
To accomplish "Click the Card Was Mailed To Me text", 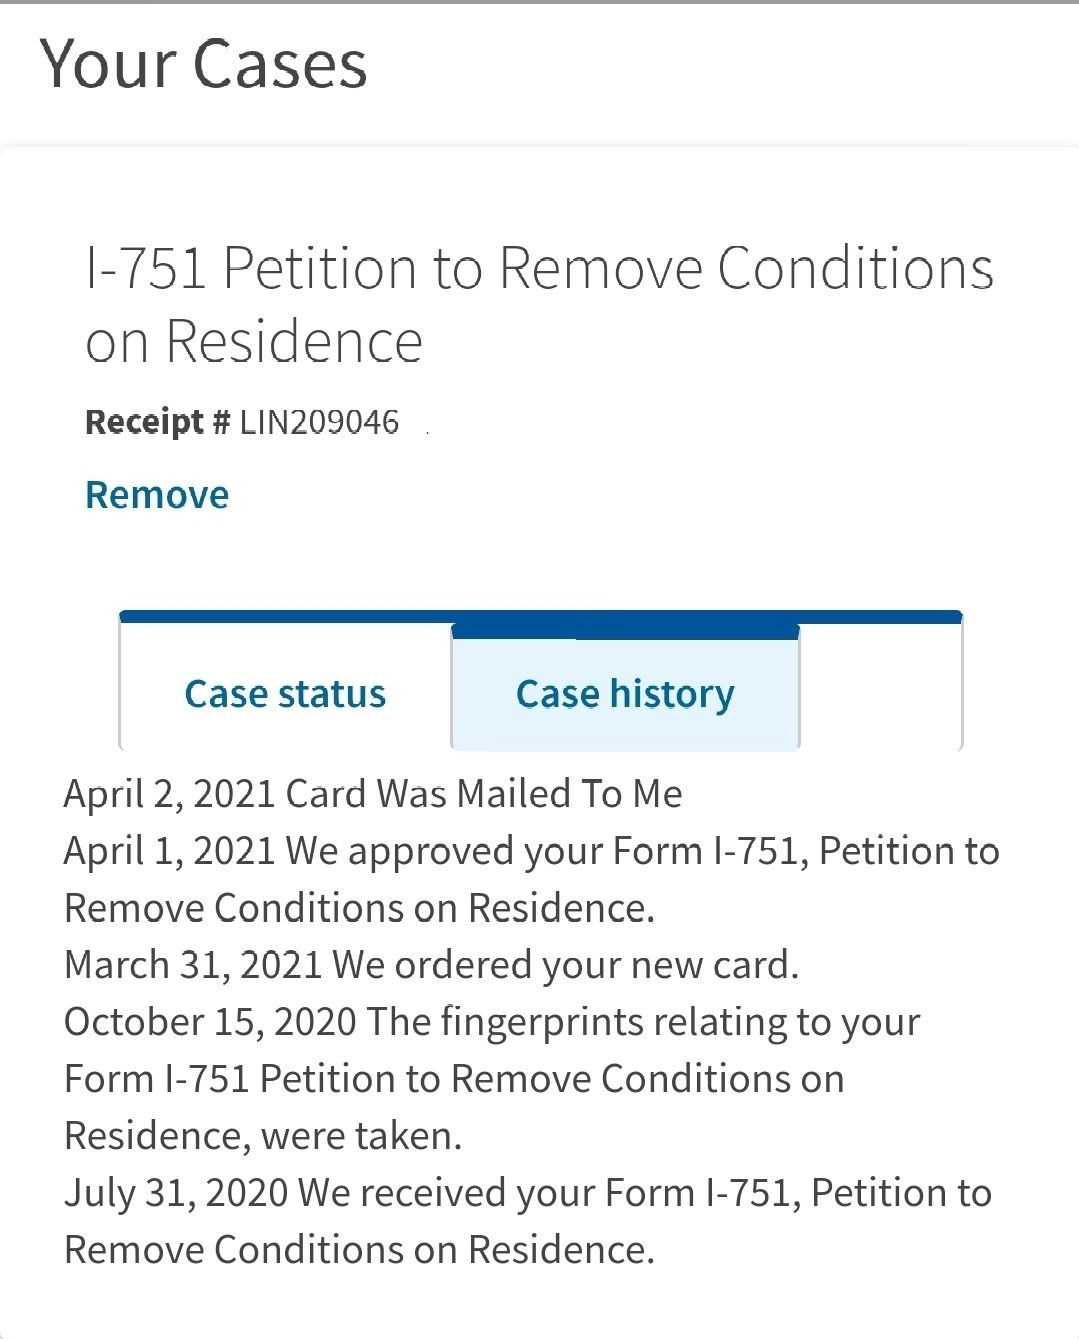I will [x=484, y=794].
